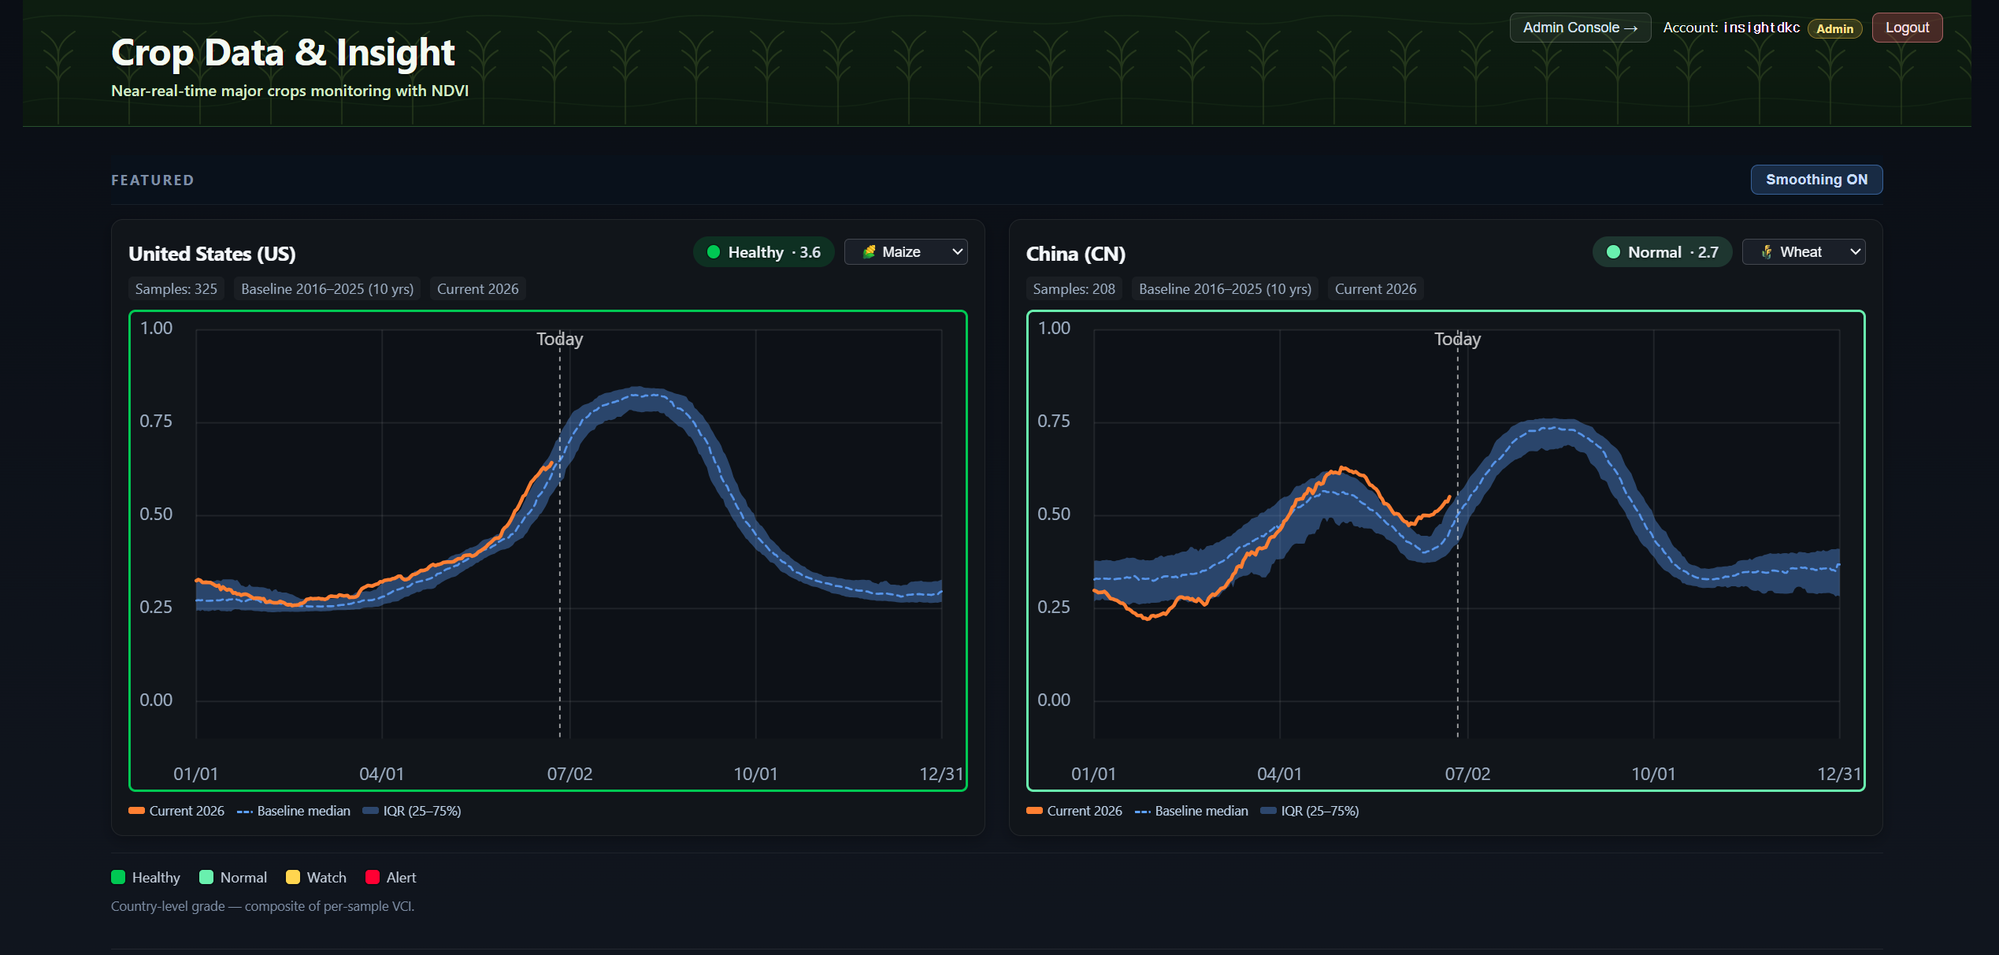
Task: Click the Samples: 325 chip
Action: coord(176,289)
